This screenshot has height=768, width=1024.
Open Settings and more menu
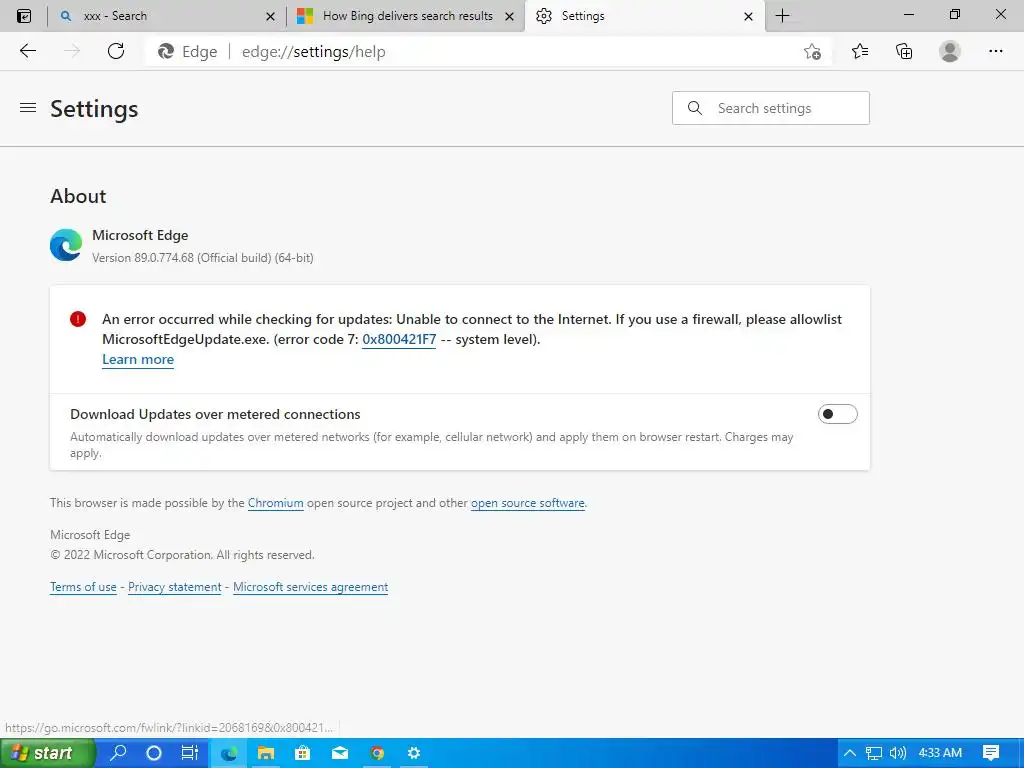pos(995,51)
